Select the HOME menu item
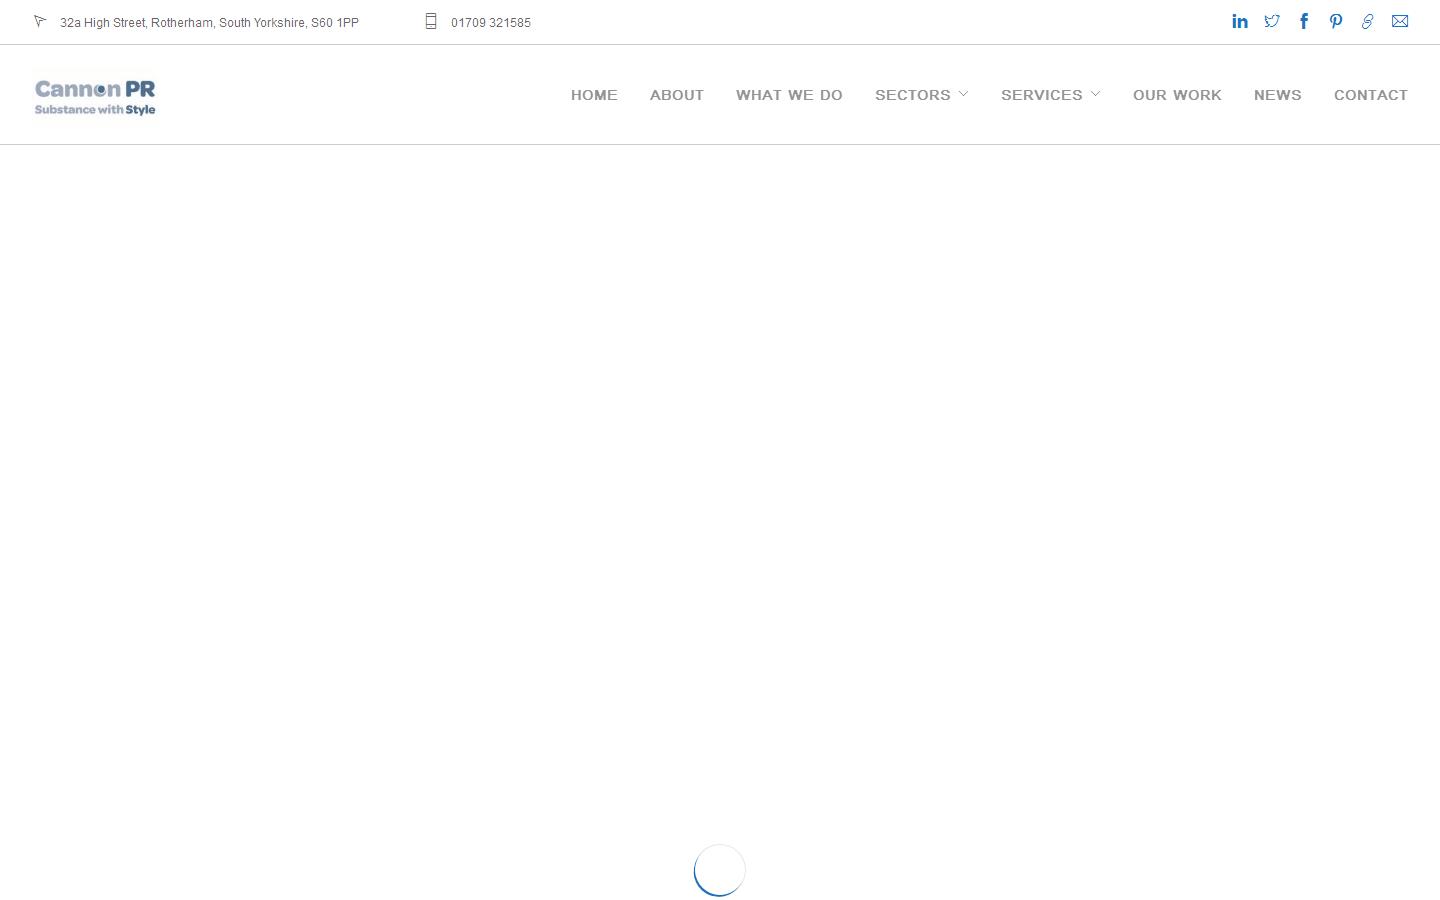 (x=594, y=94)
